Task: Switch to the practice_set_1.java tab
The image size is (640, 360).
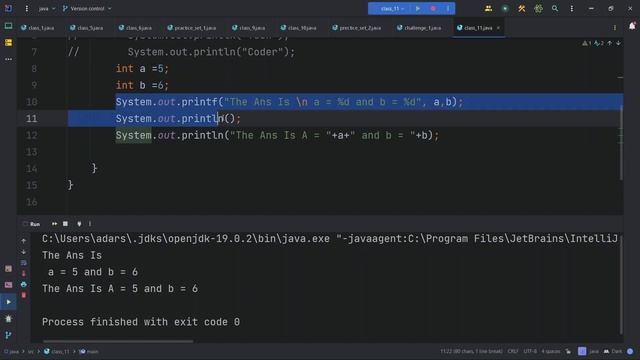Action: pyautogui.click(x=192, y=28)
